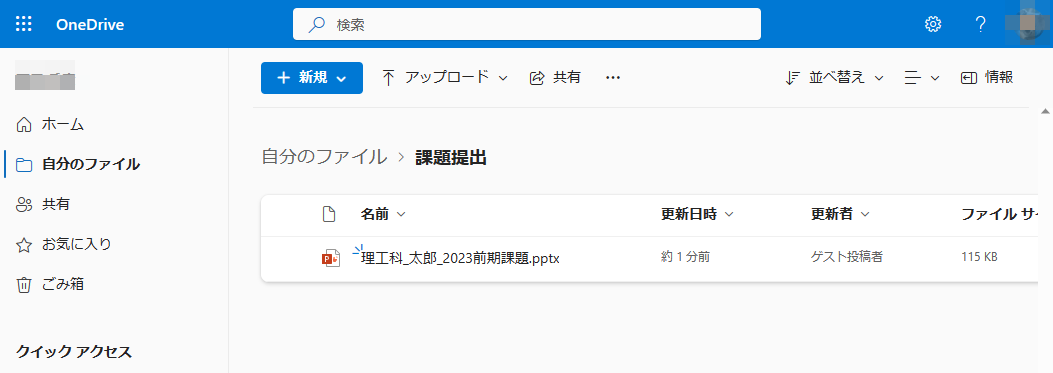Open 理工科_太郎_2023前期課題.pptx
This screenshot has width=1053, height=373.
461,258
